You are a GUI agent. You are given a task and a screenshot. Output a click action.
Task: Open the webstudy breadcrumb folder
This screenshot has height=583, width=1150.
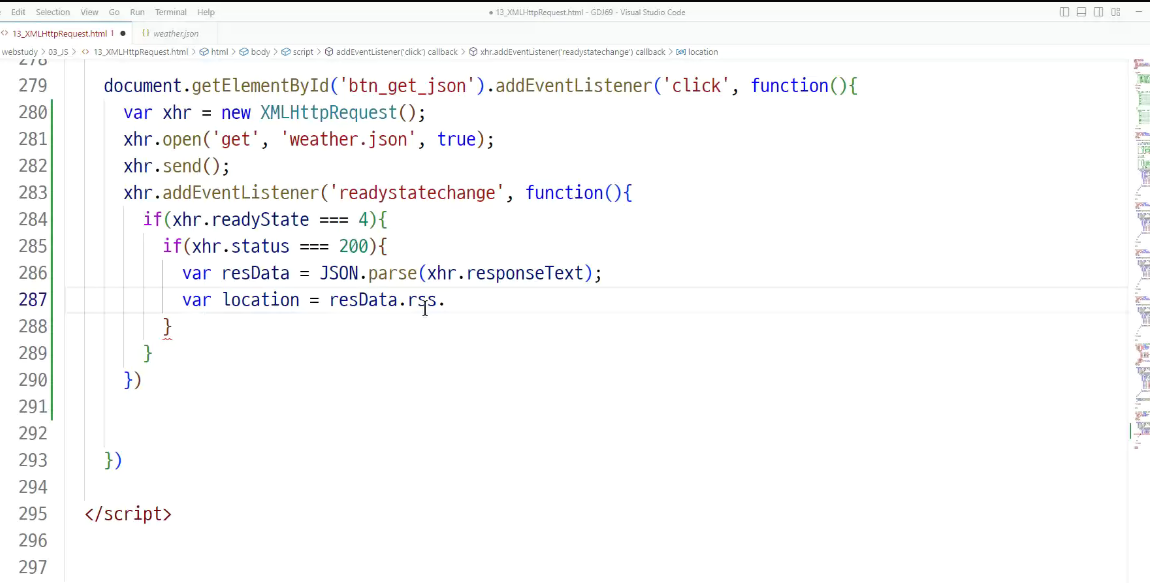[18, 52]
